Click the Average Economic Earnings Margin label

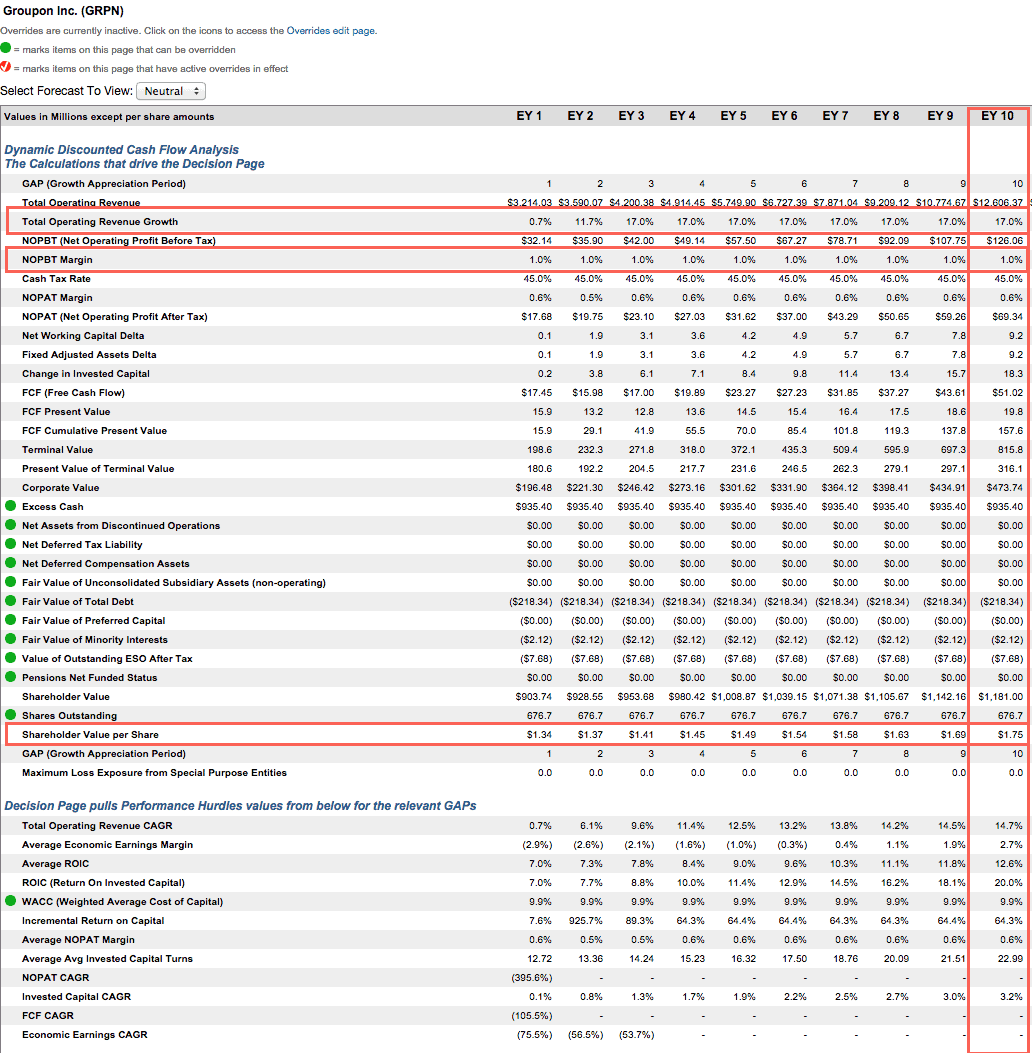107,845
